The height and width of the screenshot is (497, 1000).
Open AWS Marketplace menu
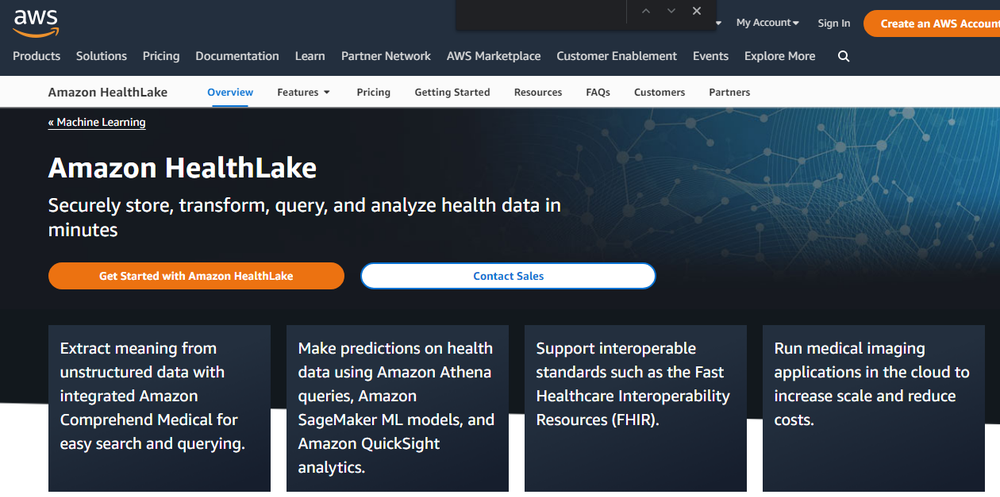point(494,56)
